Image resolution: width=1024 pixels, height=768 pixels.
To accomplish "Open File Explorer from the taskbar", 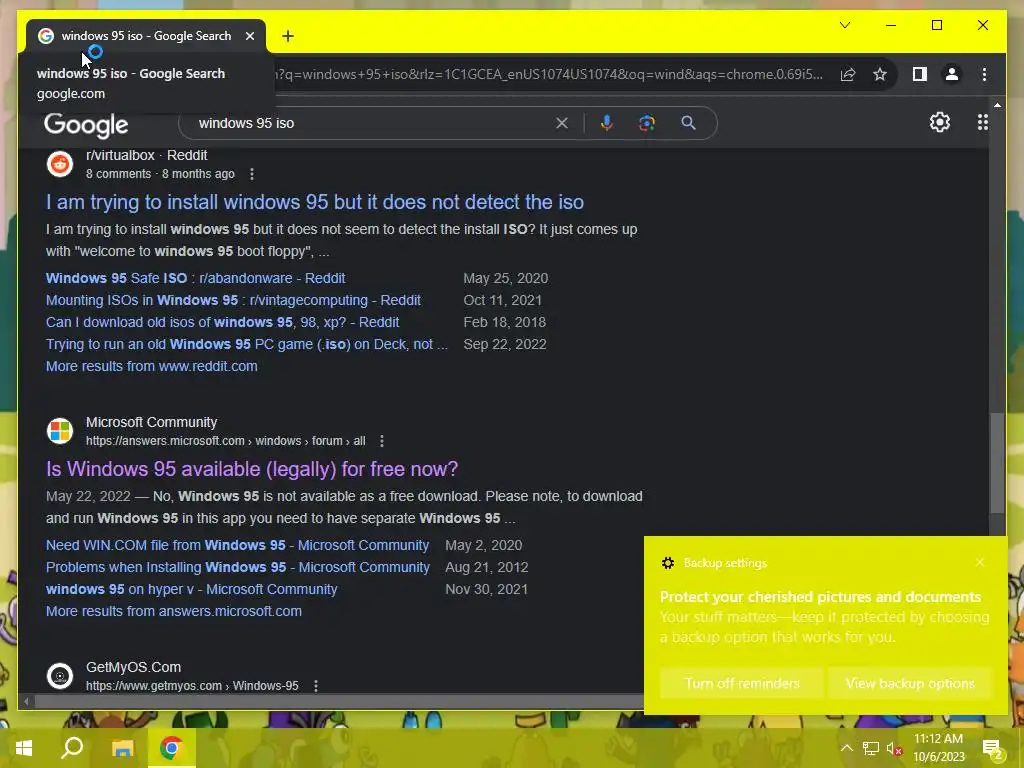I will tap(122, 748).
